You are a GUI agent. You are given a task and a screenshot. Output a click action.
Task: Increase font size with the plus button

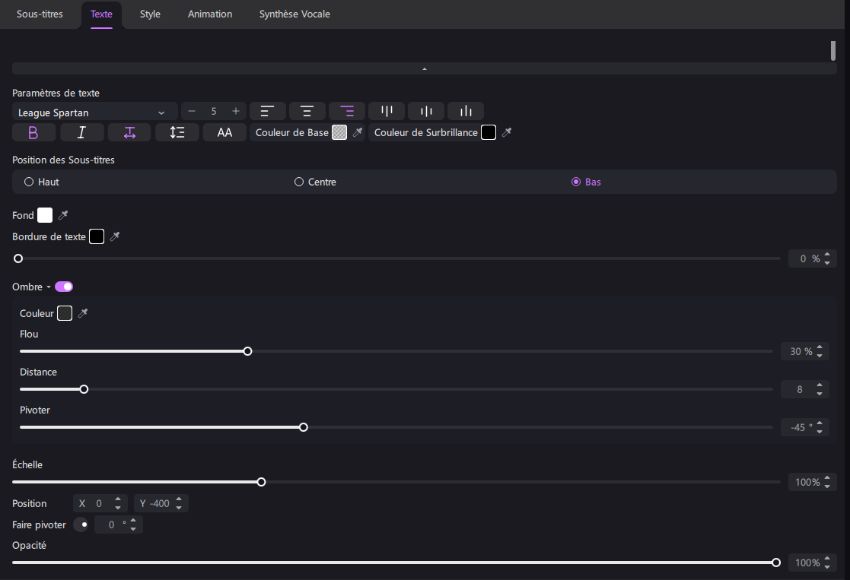(x=236, y=111)
